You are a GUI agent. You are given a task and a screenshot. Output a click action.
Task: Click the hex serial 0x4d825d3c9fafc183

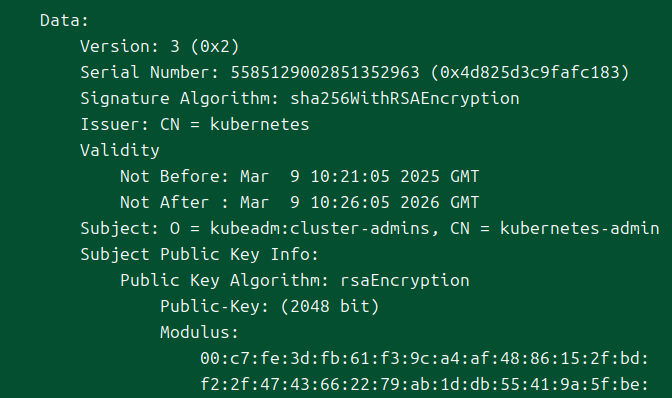530,72
